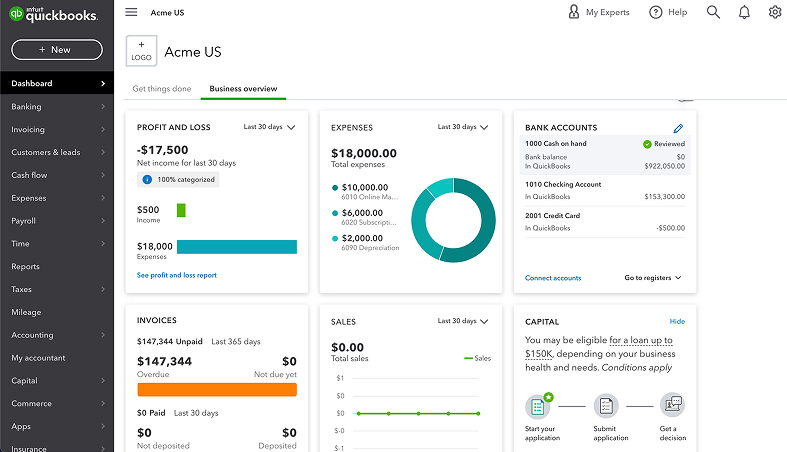
Task: Click the $147,344 Overdue amount
Action: (164, 361)
